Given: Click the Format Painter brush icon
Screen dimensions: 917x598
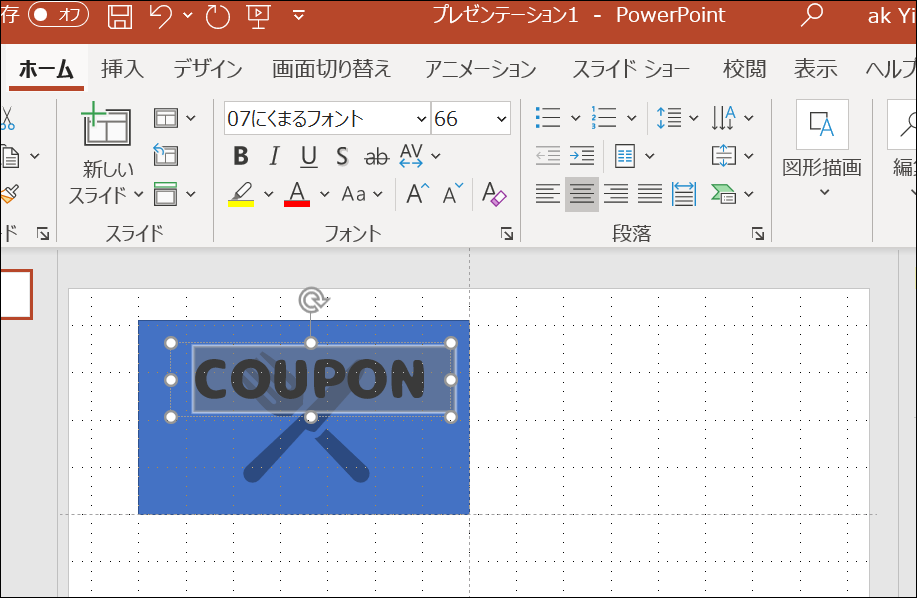Looking at the screenshot, I should point(9,194).
